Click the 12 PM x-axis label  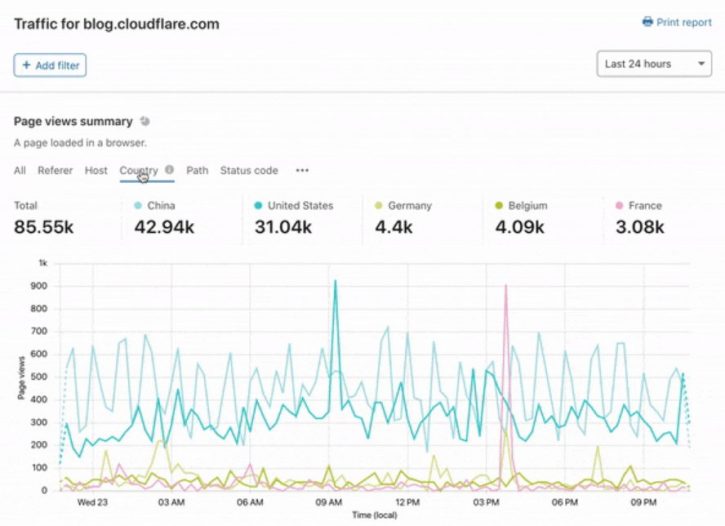point(407,502)
